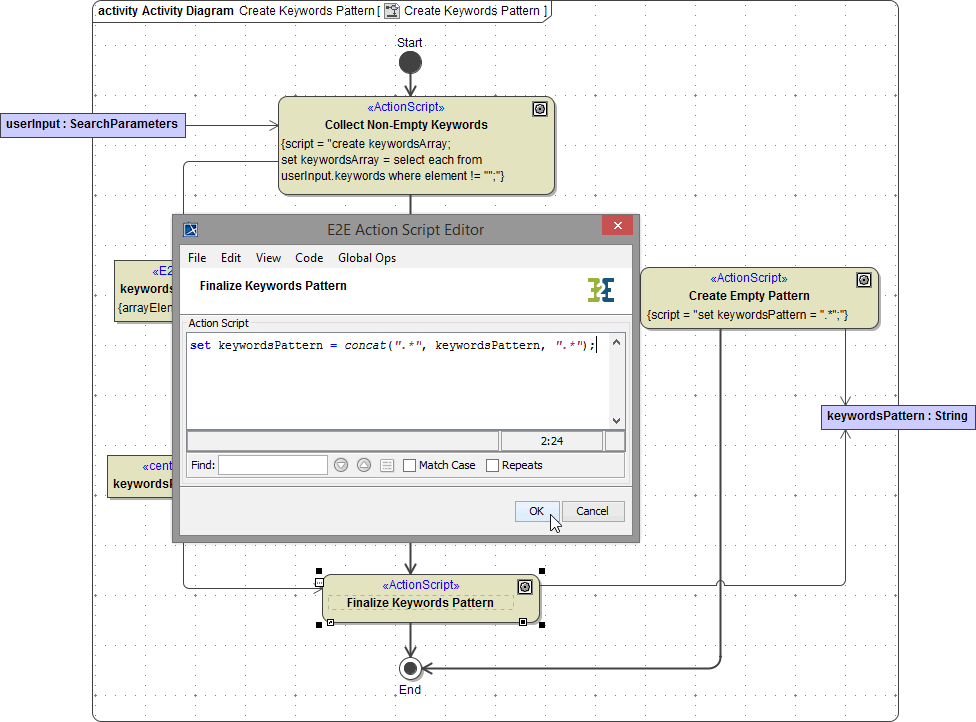
Task: Enable the Repeats checkbox
Action: (x=491, y=464)
